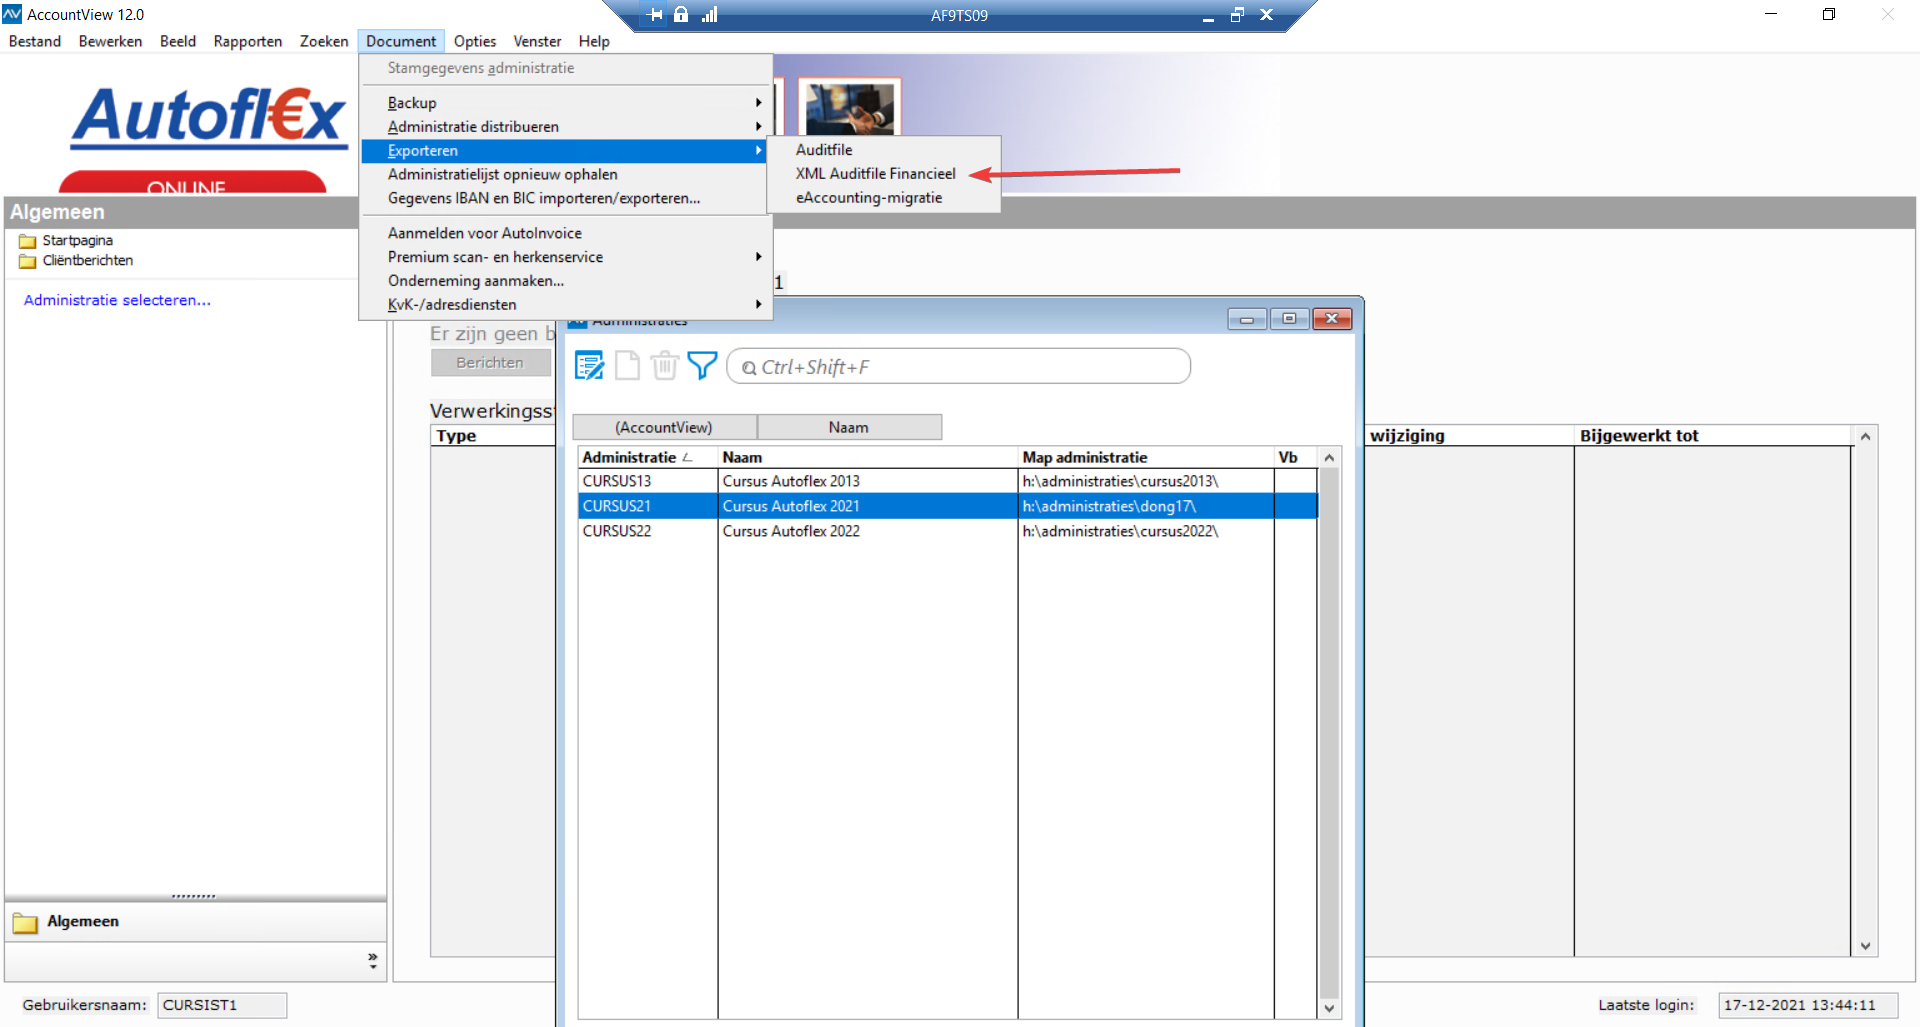The width and height of the screenshot is (1920, 1027).
Task: Select the CURSUS13 row
Action: point(947,481)
